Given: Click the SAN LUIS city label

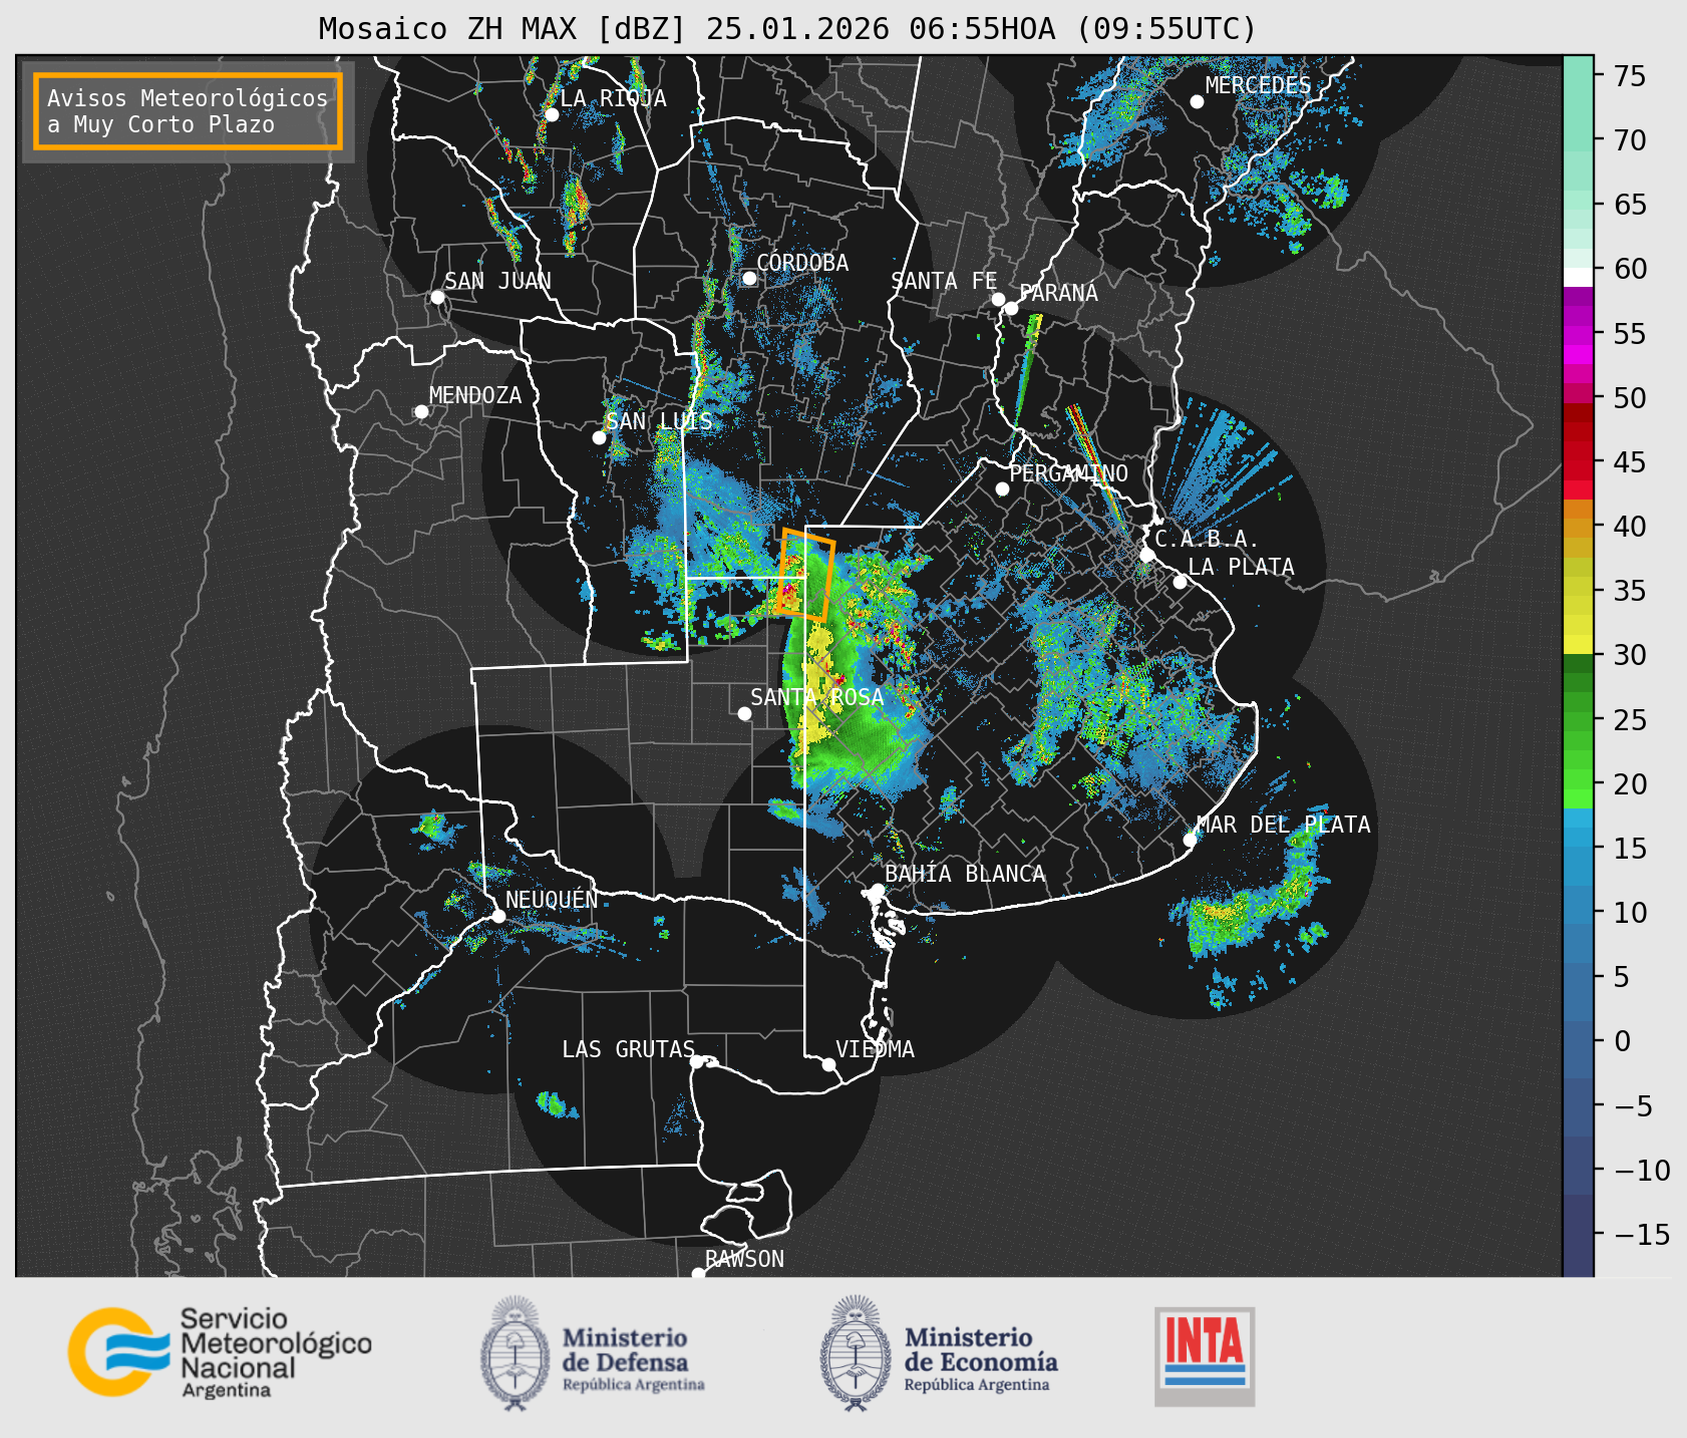Looking at the screenshot, I should (x=659, y=421).
